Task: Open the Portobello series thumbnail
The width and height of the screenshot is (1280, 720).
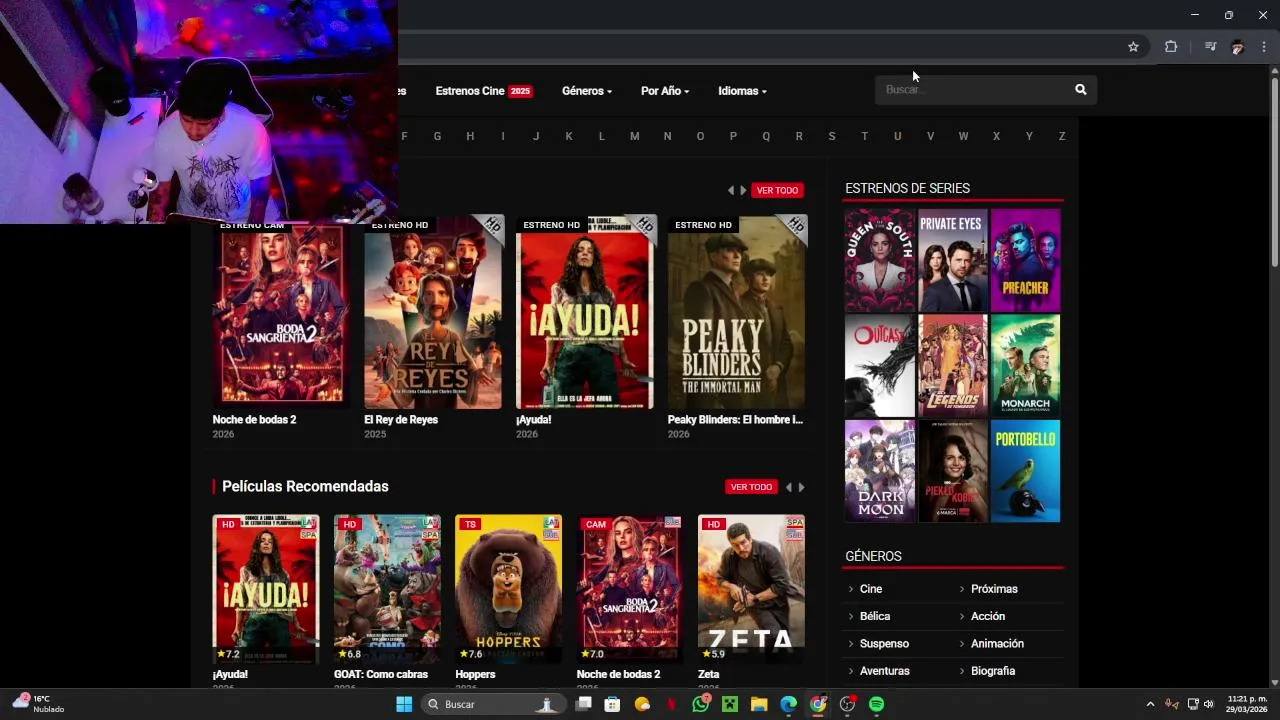Action: point(1026,471)
